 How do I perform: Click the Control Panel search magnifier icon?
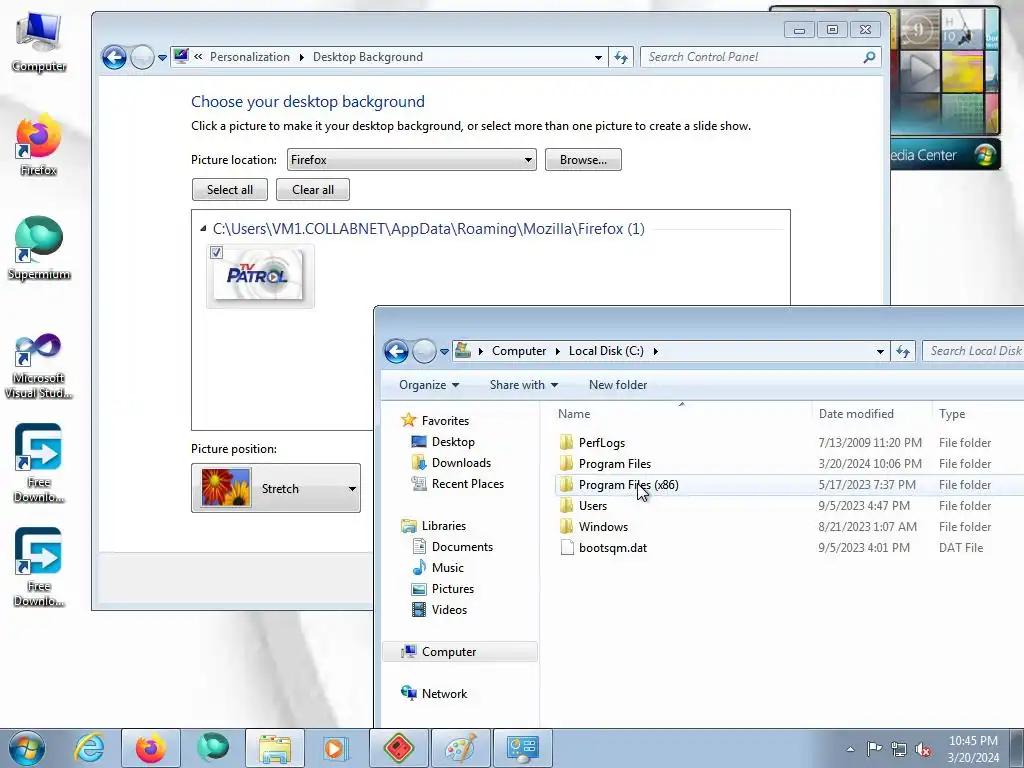coord(869,57)
